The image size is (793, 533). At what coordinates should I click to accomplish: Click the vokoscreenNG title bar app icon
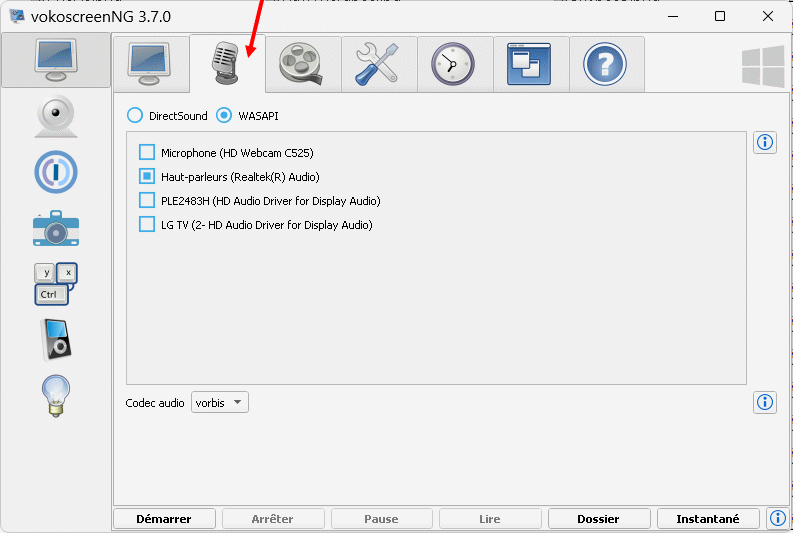tap(17, 16)
